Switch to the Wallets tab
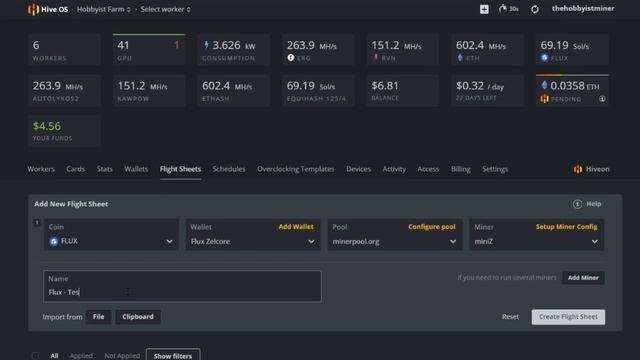 pyautogui.click(x=136, y=169)
